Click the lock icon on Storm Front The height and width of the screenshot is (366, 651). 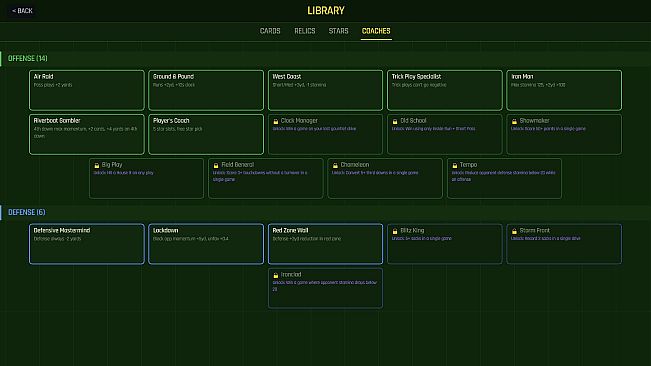(x=514, y=231)
